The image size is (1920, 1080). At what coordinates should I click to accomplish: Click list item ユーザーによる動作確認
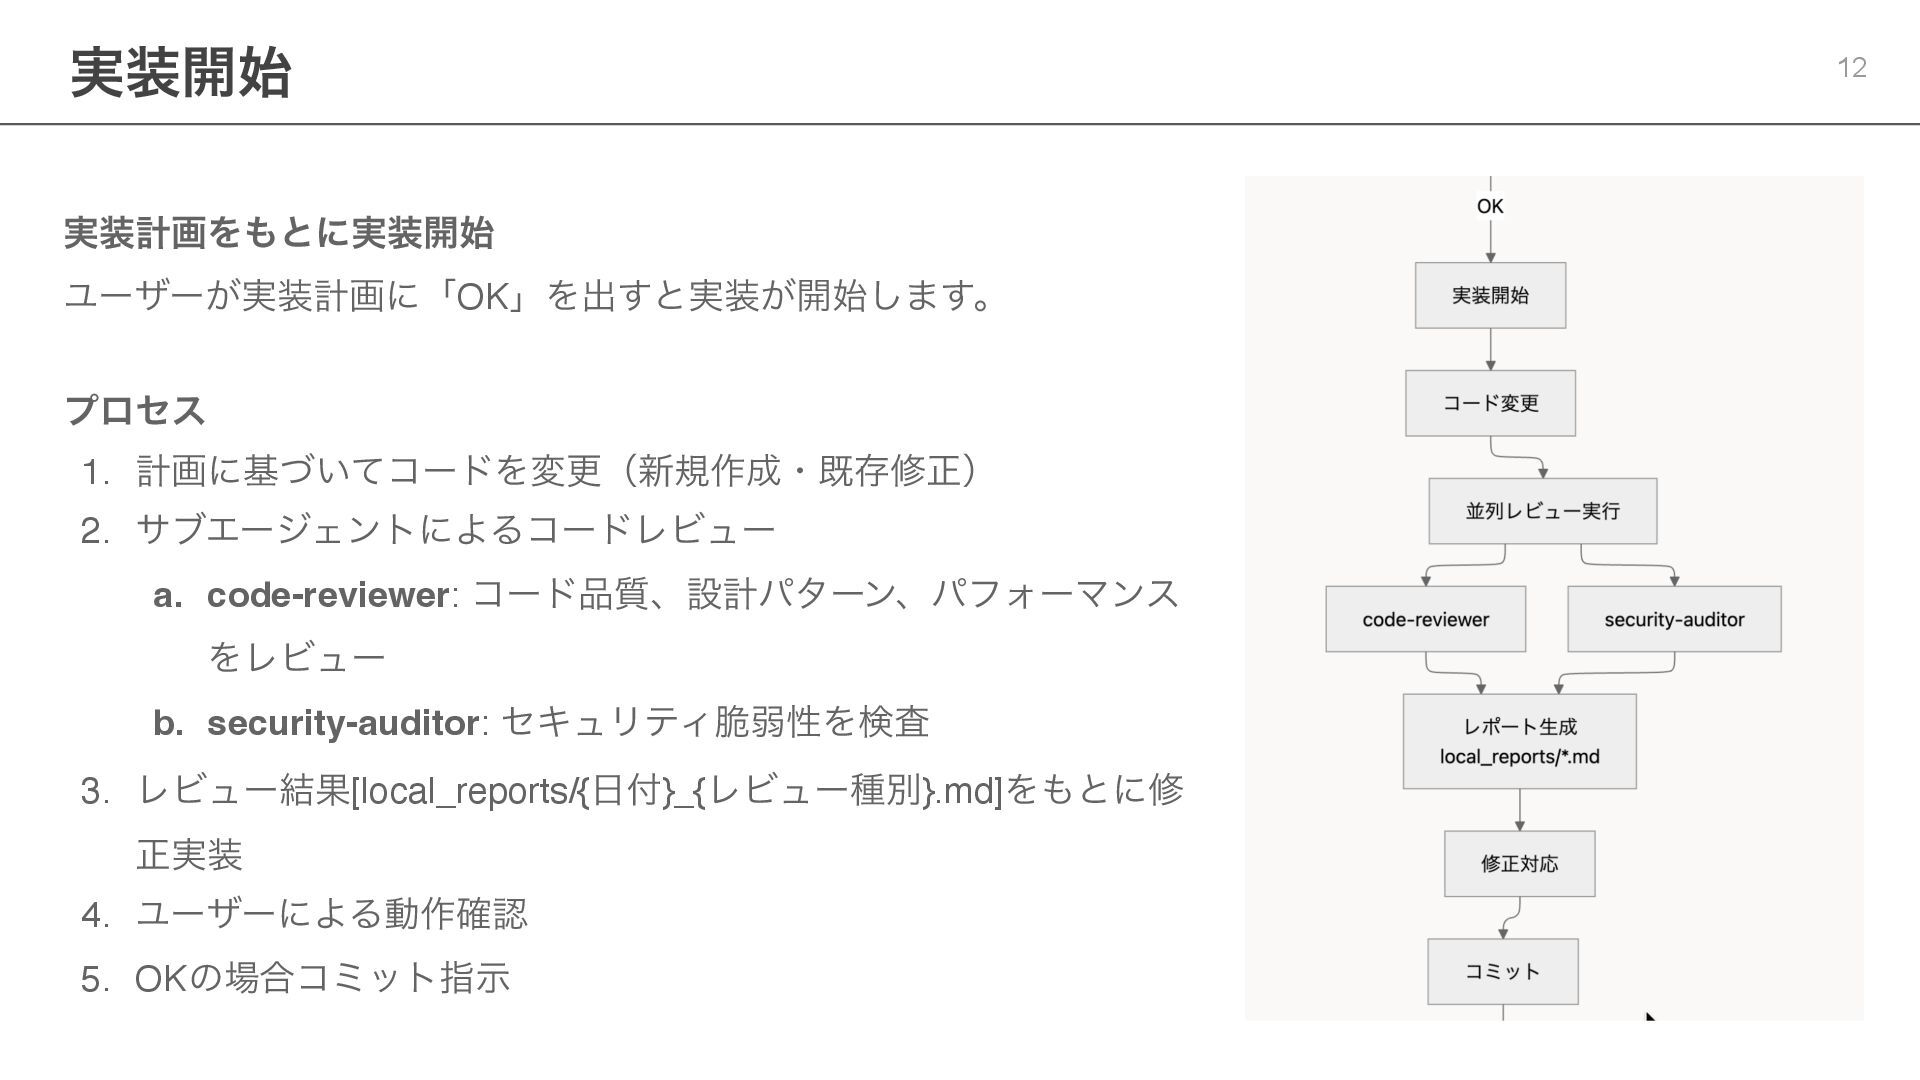pyautogui.click(x=331, y=913)
